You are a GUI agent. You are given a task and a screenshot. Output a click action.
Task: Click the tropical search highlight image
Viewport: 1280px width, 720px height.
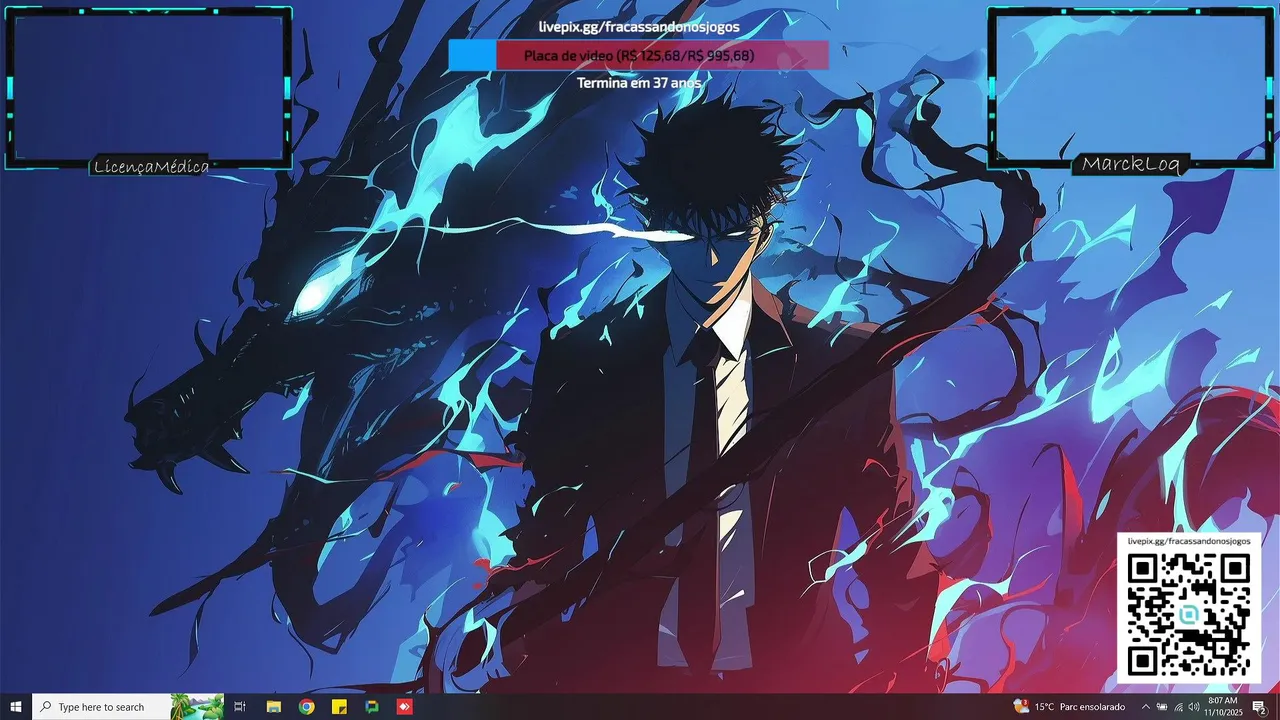tap(197, 707)
